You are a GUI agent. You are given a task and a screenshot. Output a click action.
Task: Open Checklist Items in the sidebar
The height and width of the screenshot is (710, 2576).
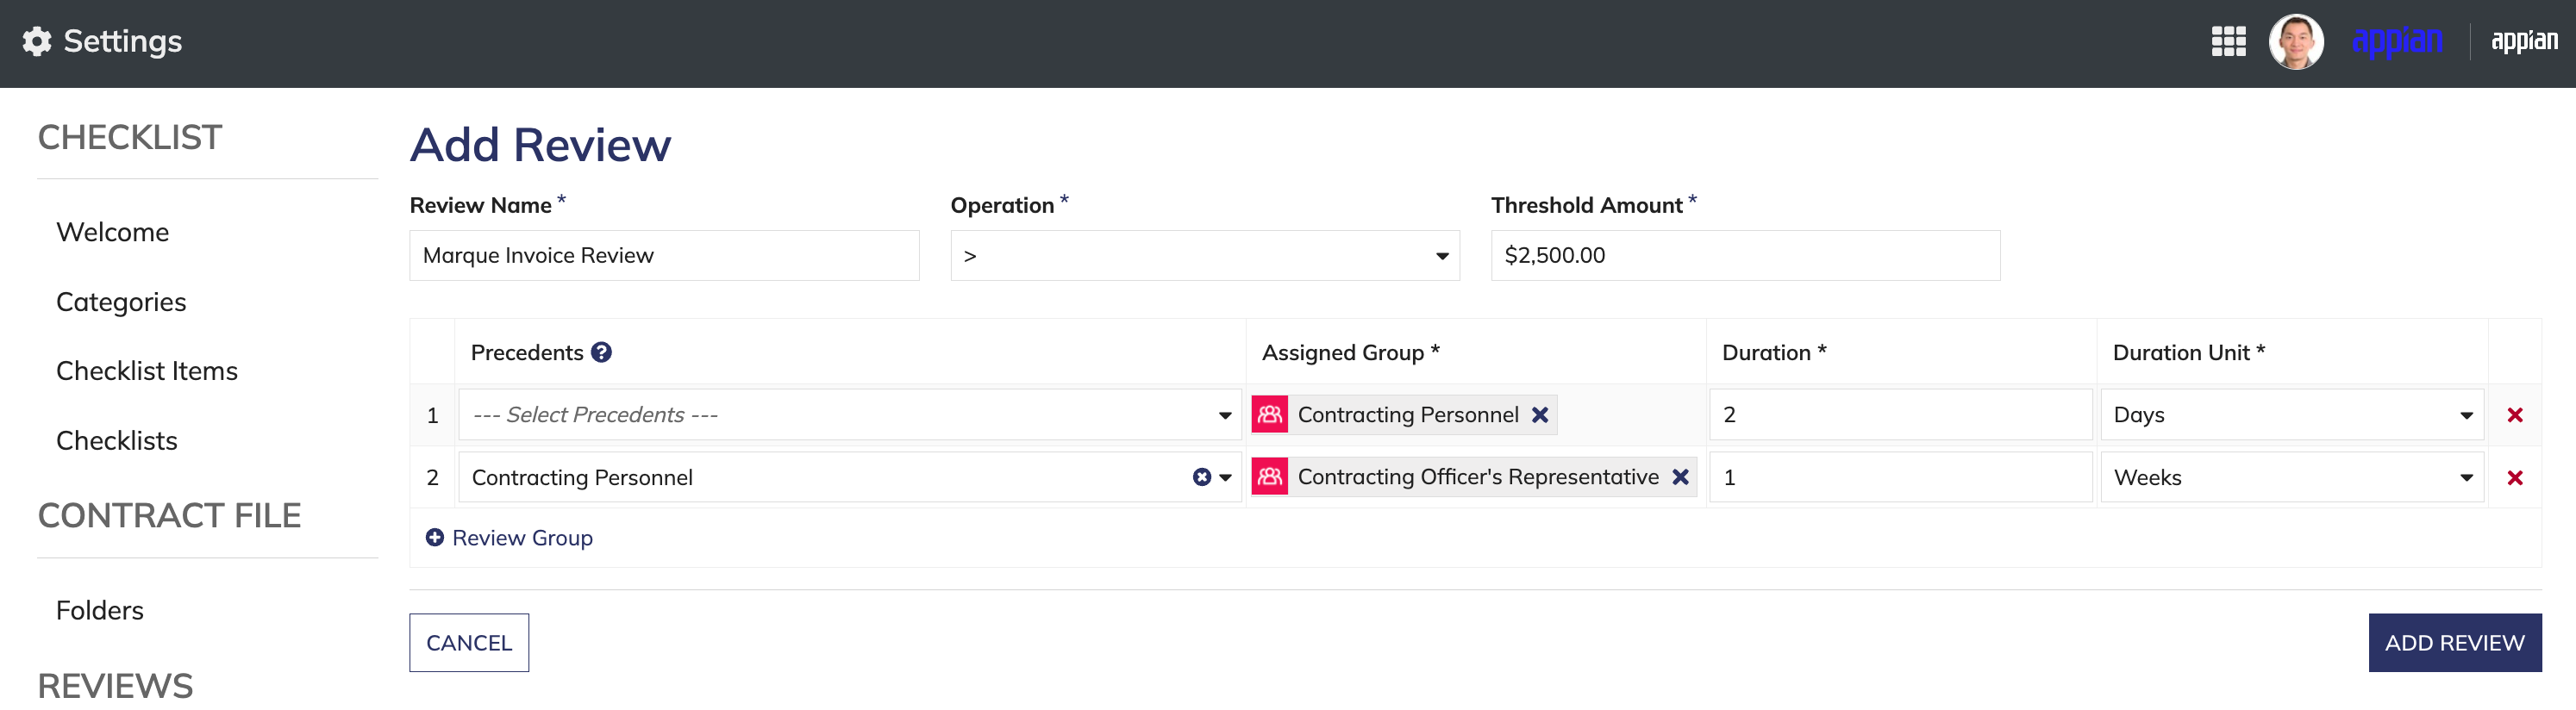point(147,371)
